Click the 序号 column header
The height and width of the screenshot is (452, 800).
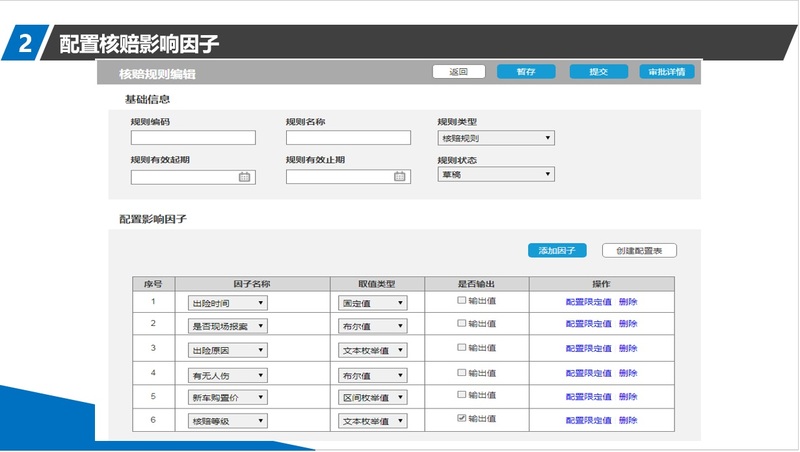pyautogui.click(x=153, y=284)
